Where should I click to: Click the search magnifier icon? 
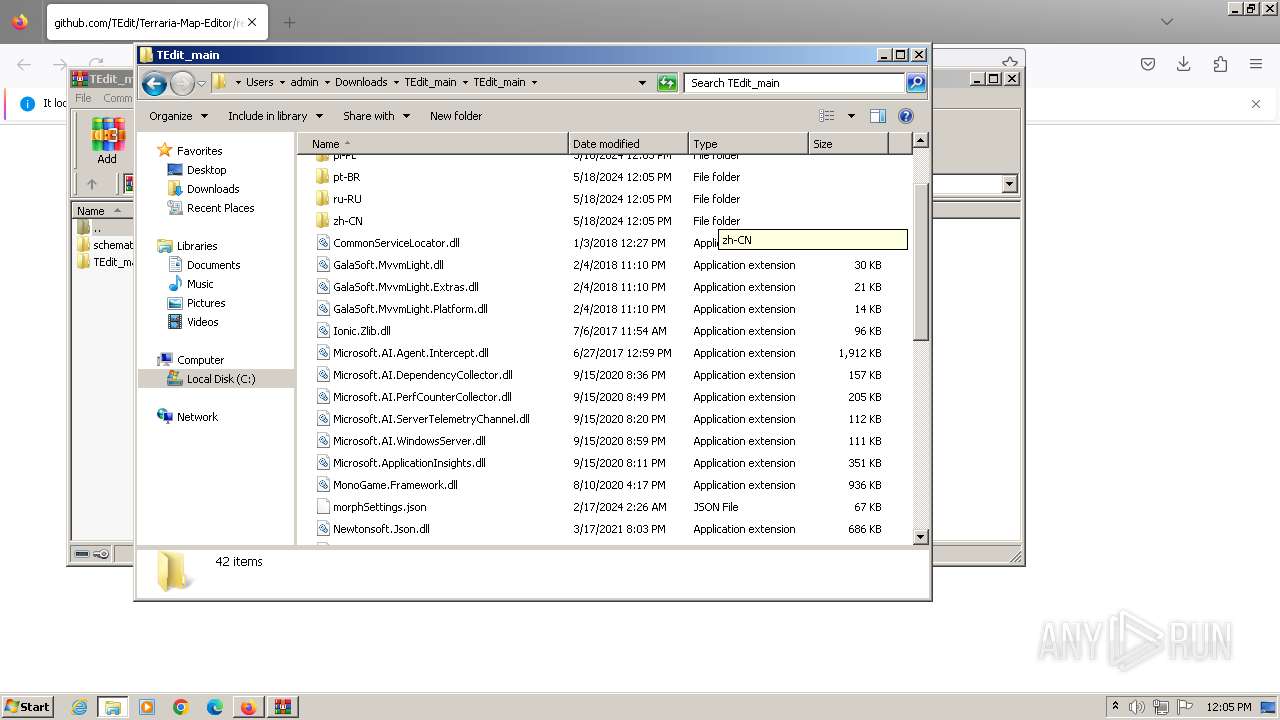point(915,83)
